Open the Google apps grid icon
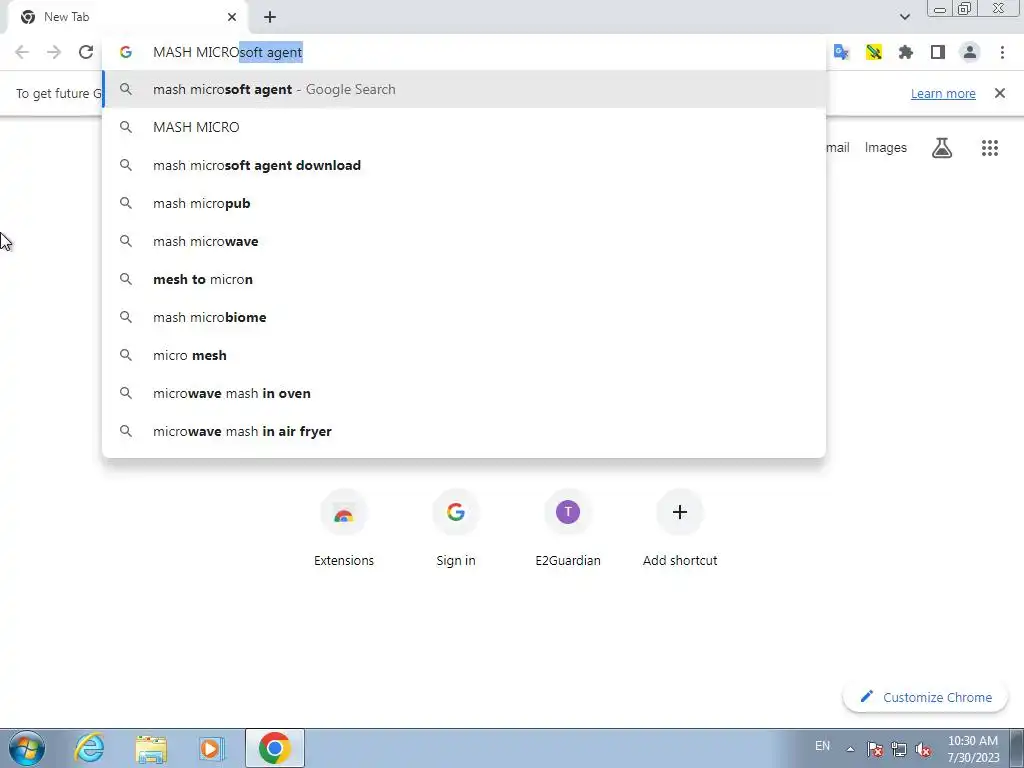 pos(989,148)
